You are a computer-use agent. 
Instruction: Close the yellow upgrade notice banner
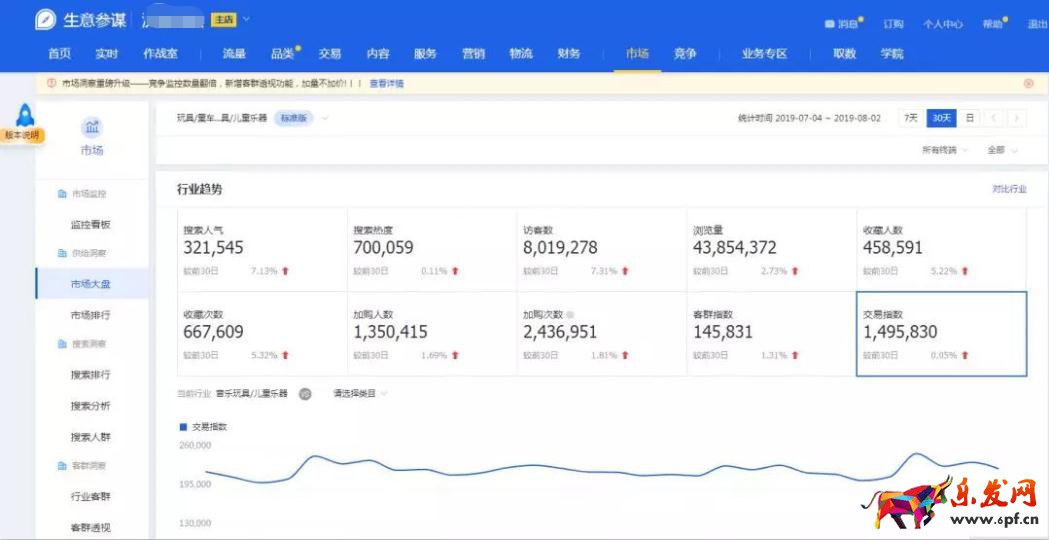click(1028, 84)
